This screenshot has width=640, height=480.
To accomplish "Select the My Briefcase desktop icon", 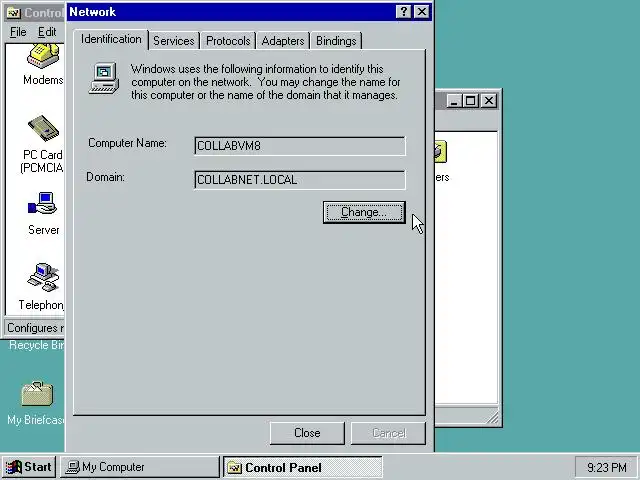I will 37,394.
